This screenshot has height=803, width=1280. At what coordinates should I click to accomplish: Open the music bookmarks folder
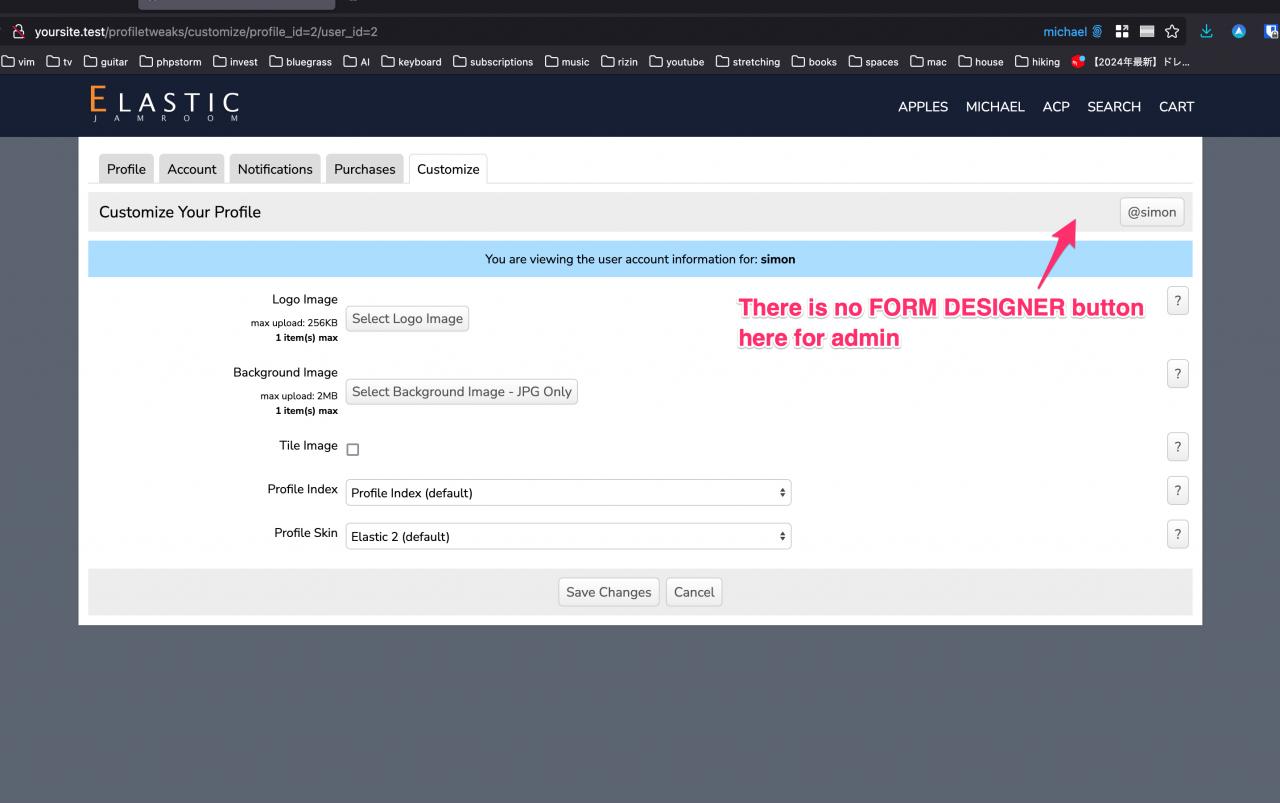(567, 62)
